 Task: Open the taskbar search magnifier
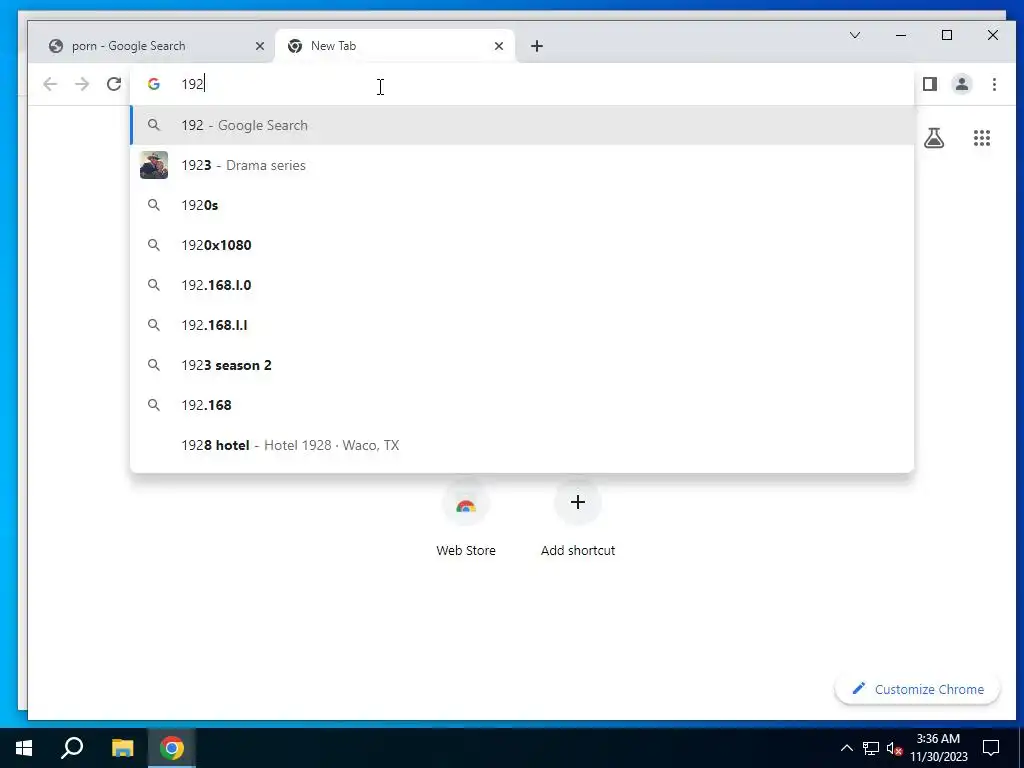(x=72, y=748)
